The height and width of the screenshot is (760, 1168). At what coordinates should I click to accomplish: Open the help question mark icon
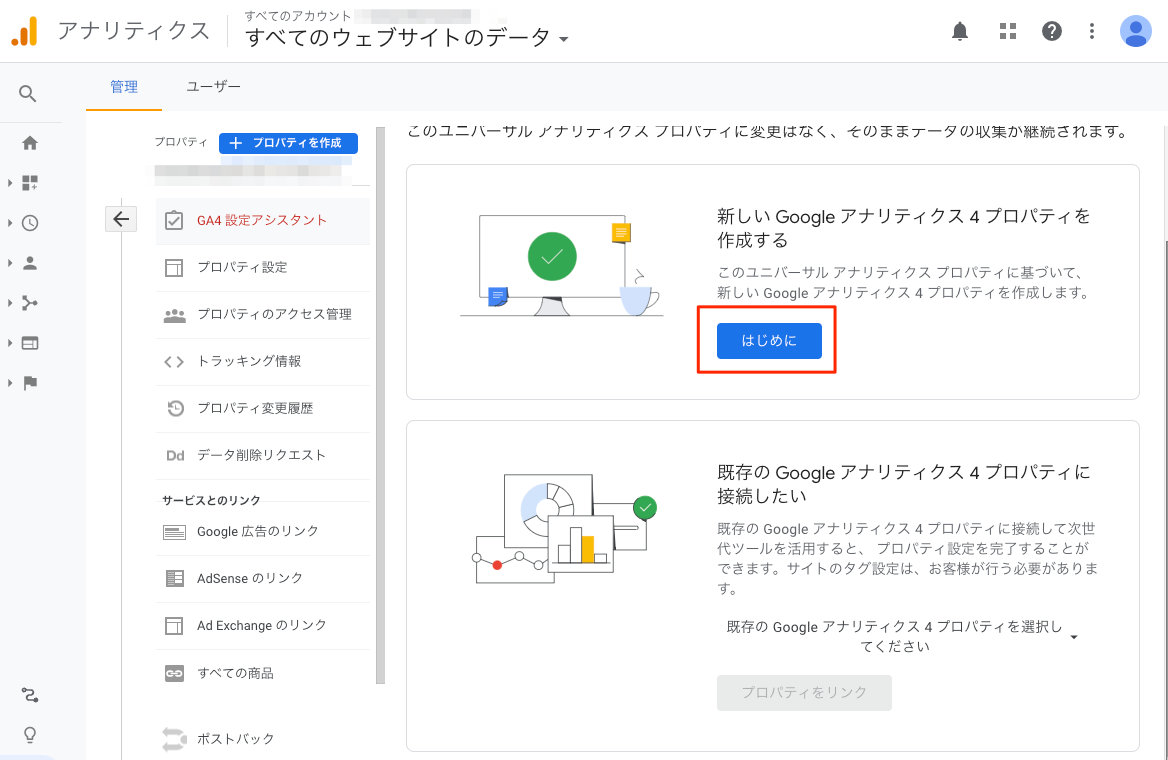[1051, 31]
